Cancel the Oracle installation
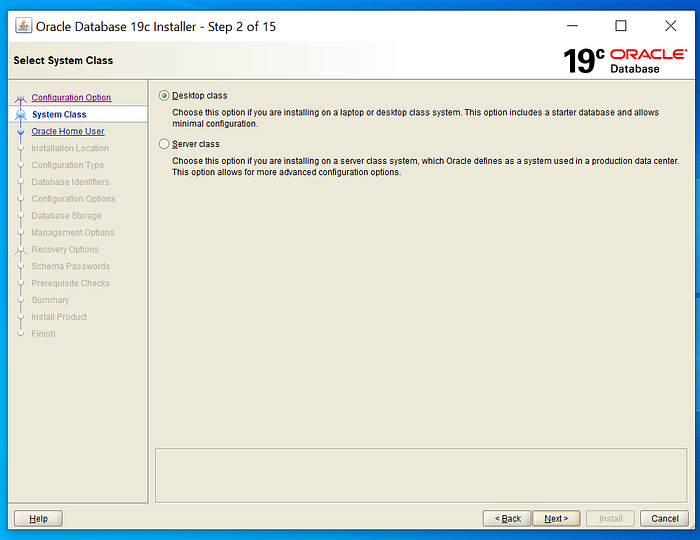This screenshot has width=700, height=540. point(664,519)
